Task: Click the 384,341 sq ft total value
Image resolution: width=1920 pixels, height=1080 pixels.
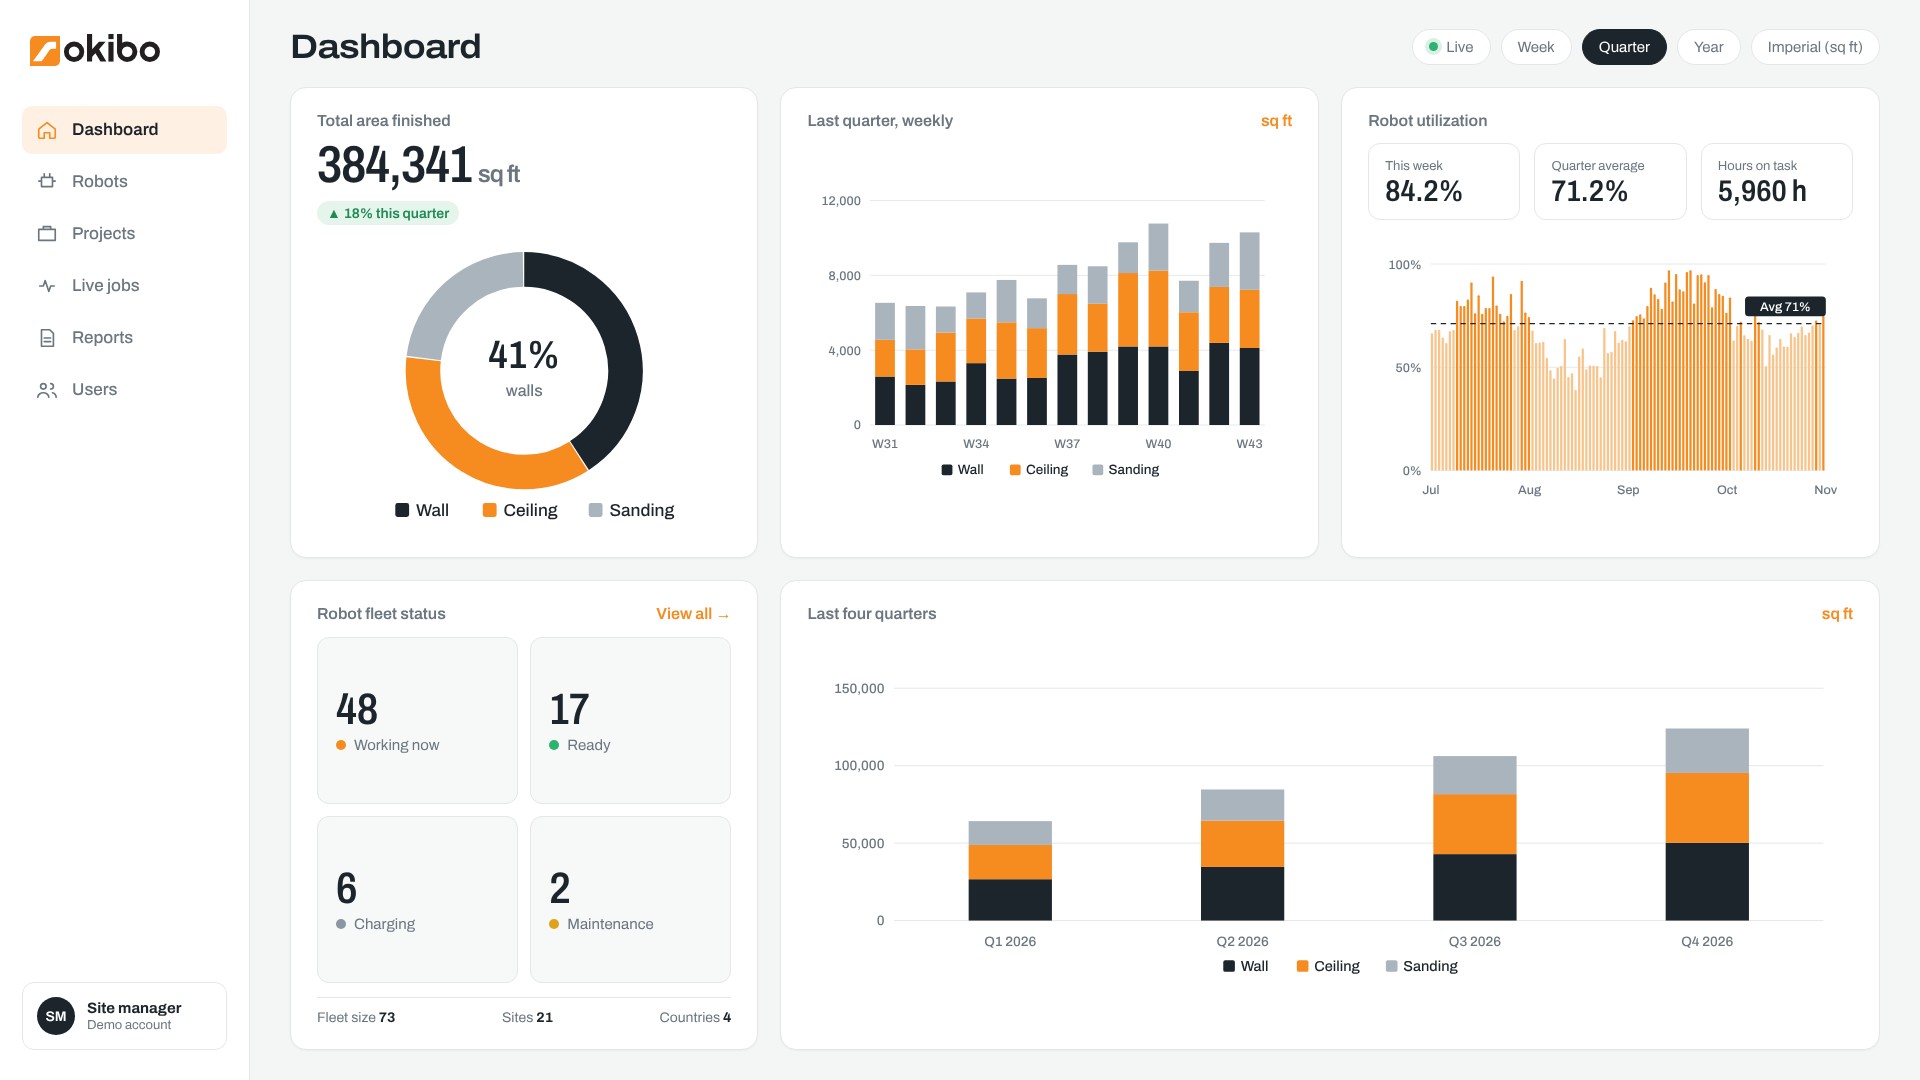Action: pos(418,166)
